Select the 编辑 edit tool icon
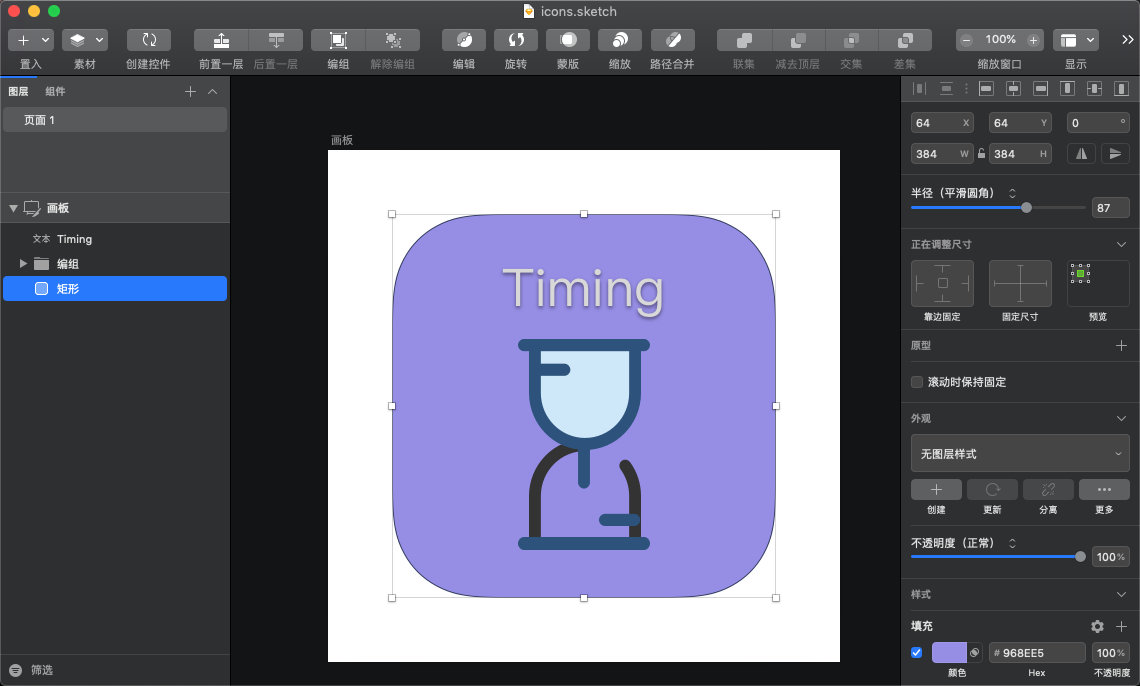1140x686 pixels. pyautogui.click(x=464, y=40)
